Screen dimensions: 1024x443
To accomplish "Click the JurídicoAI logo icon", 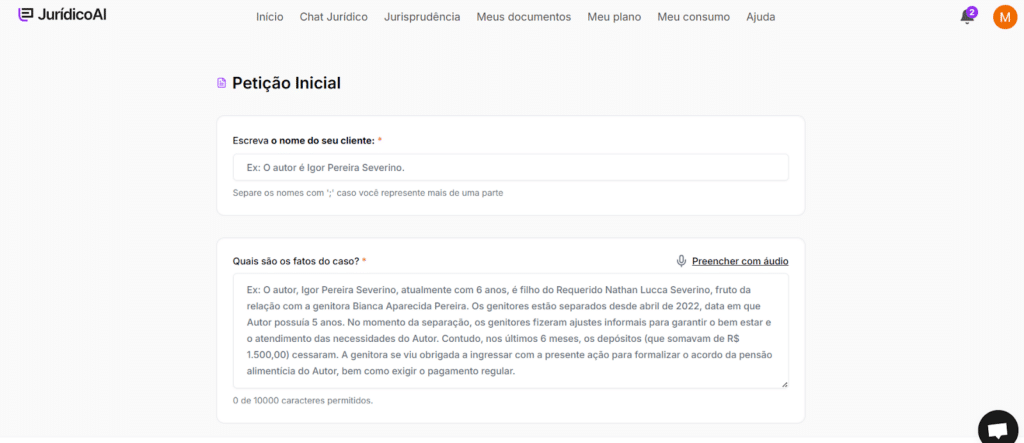I will pos(25,15).
